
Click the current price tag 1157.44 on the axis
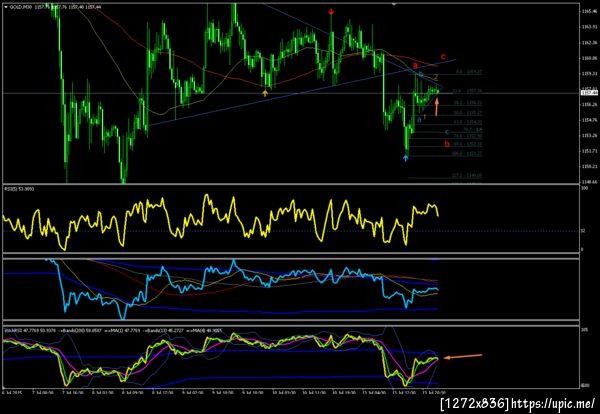(589, 93)
